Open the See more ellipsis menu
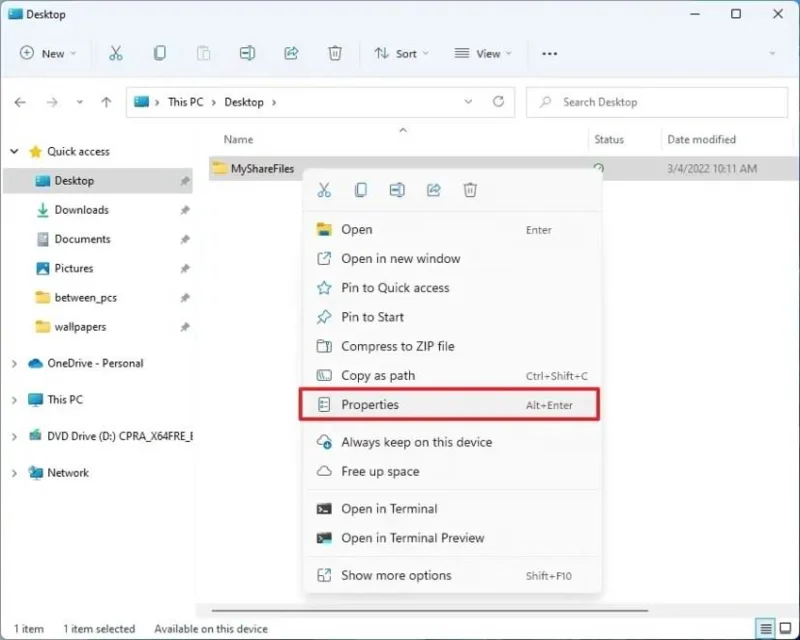Screen dimensions: 800x640 [x=549, y=54]
